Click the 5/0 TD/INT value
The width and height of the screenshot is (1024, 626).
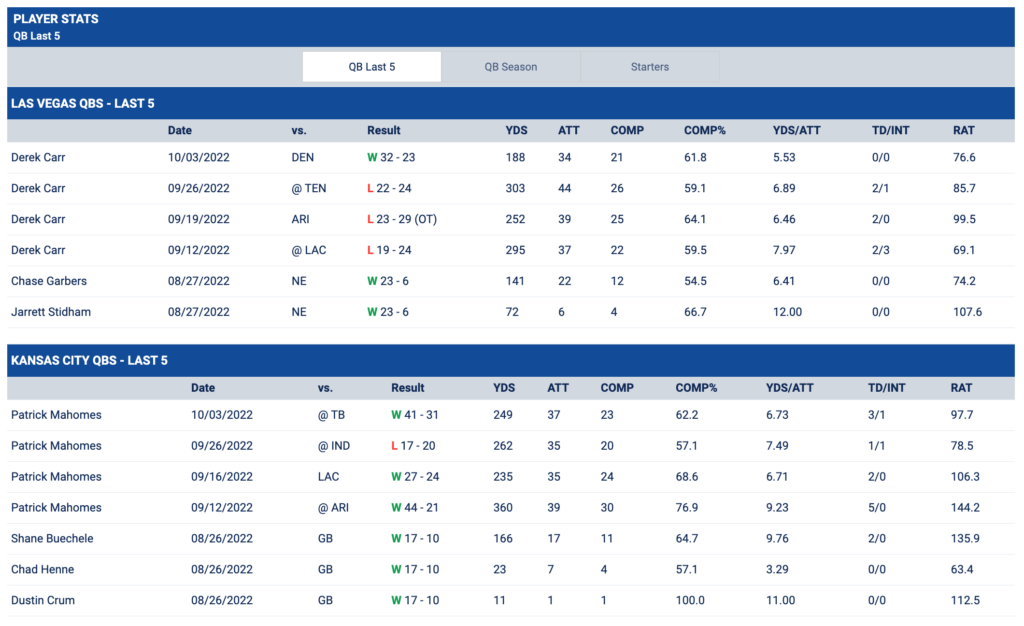876,508
